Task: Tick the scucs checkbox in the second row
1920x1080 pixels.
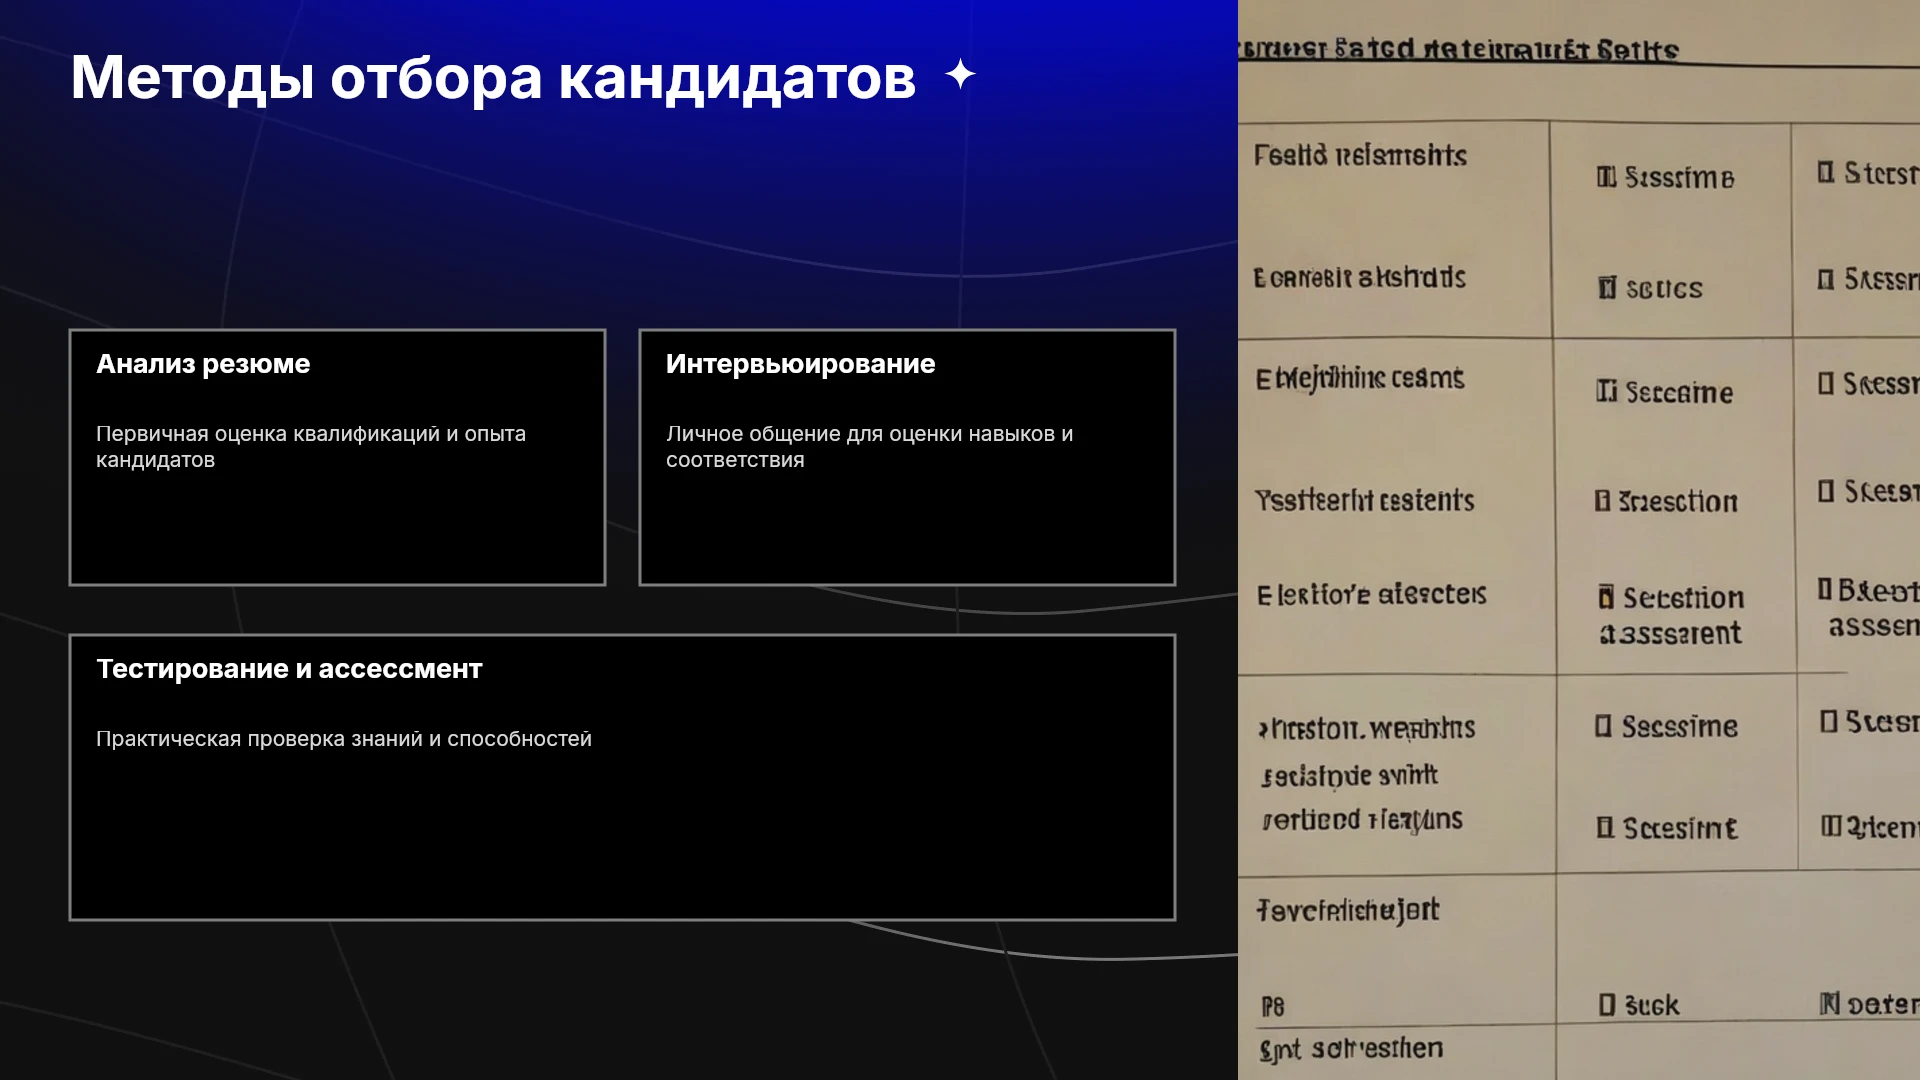Action: coord(1607,288)
